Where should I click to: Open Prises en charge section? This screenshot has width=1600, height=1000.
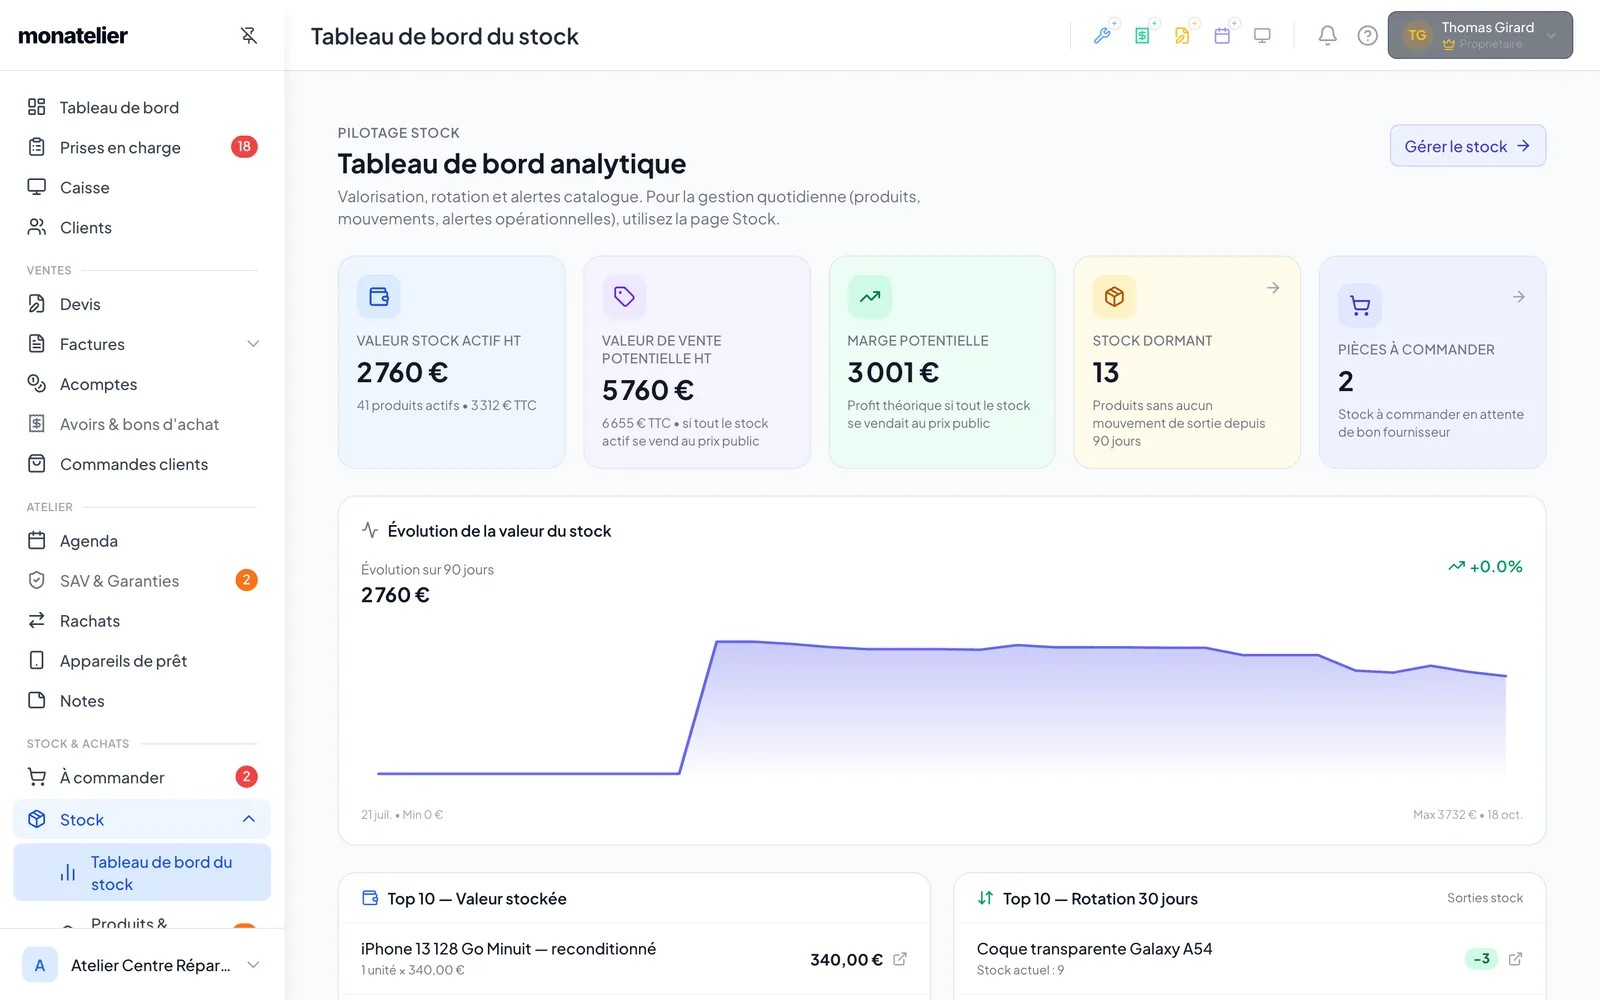pyautogui.click(x=142, y=147)
